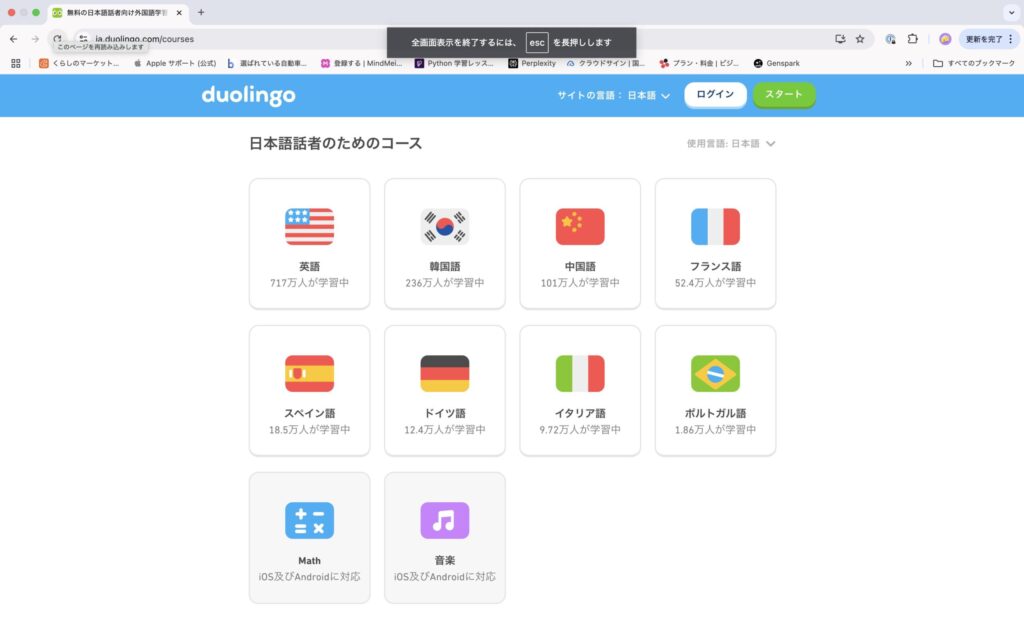This screenshot has width=1024, height=640.
Task: Open the 音楽 music note icon
Action: click(444, 520)
